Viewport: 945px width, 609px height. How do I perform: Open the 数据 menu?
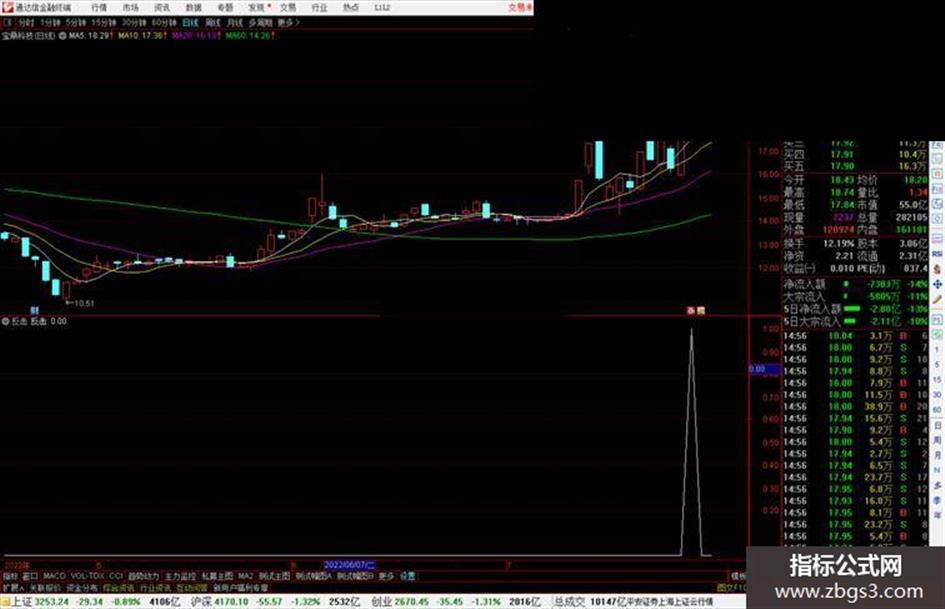(193, 7)
